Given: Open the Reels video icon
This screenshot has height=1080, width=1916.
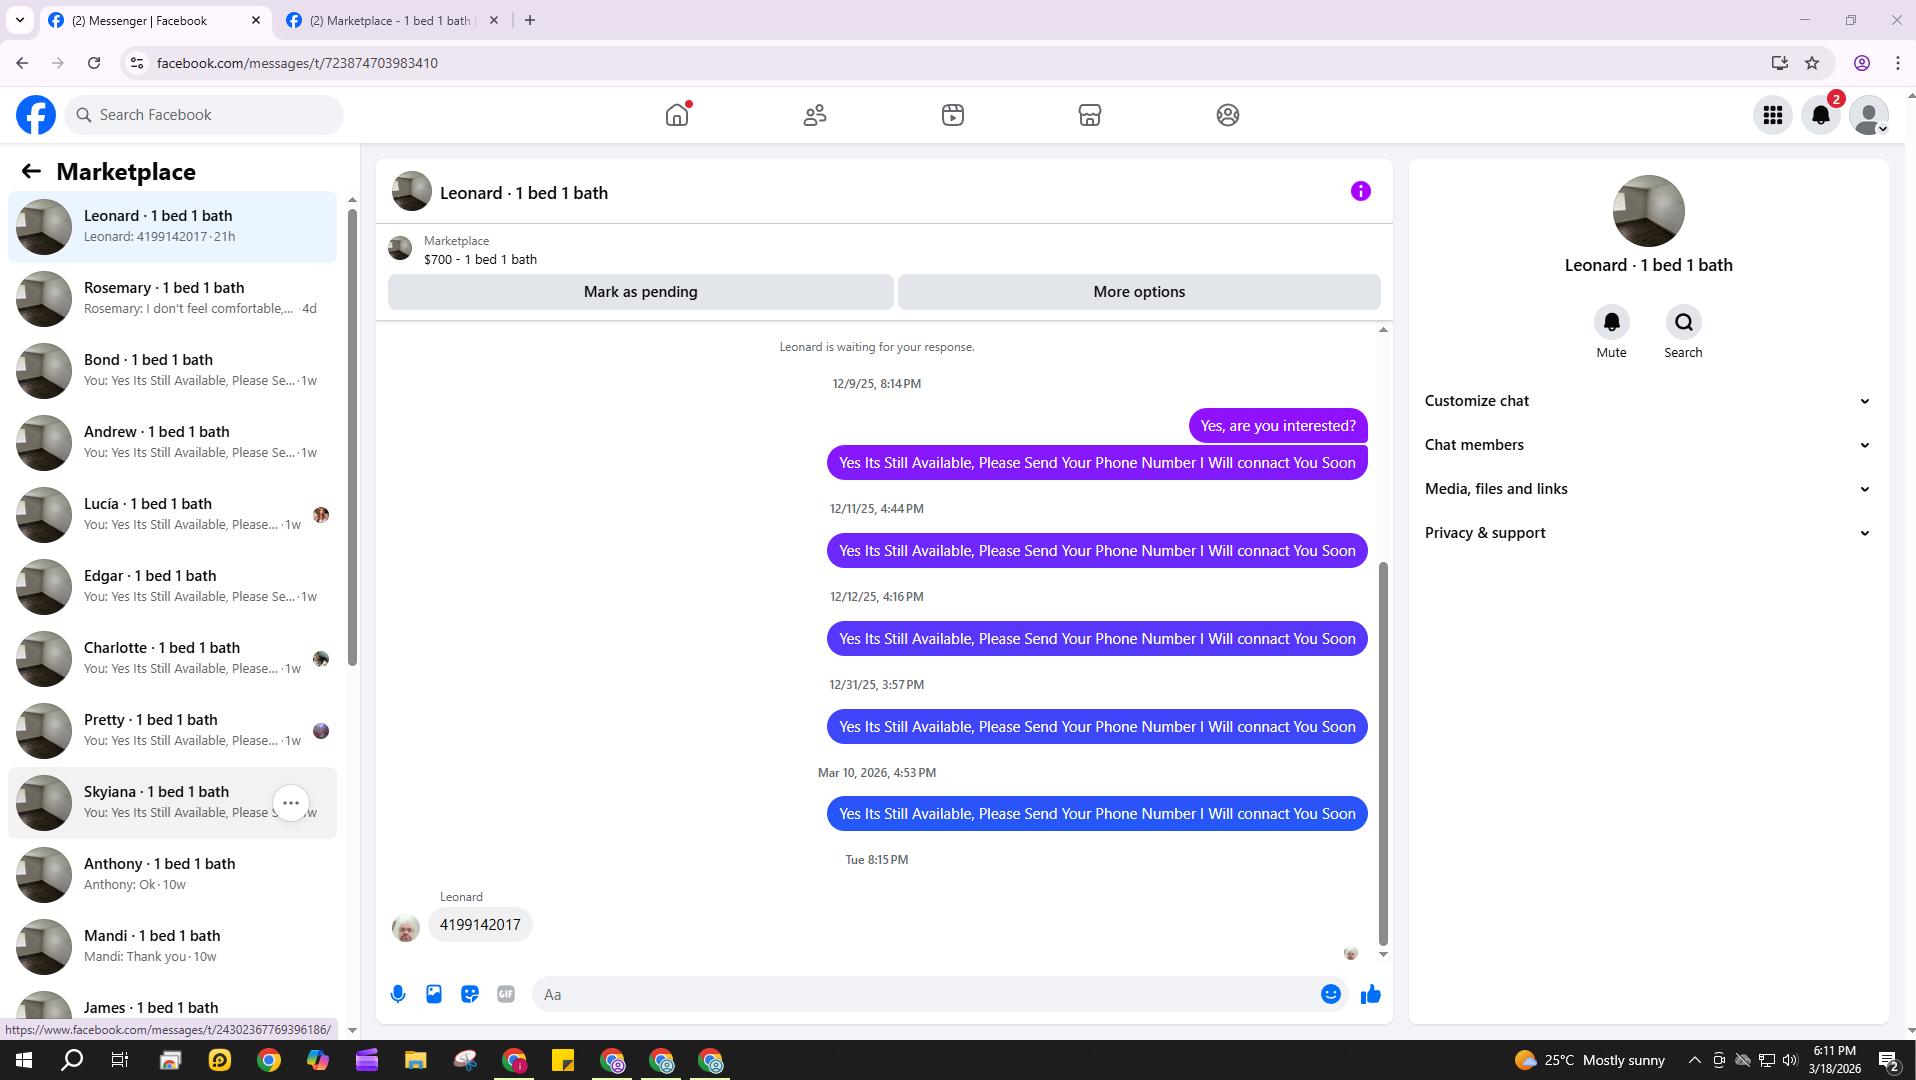Looking at the screenshot, I should tap(953, 115).
